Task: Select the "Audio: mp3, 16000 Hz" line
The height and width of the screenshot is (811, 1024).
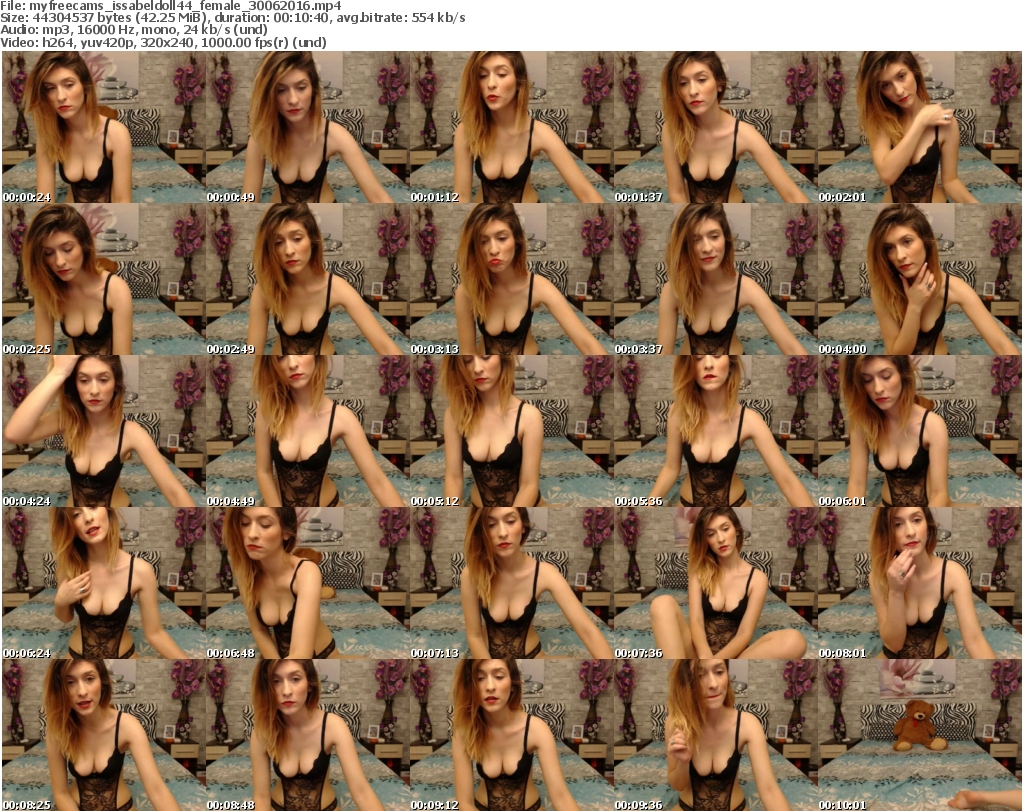Action: point(134,30)
